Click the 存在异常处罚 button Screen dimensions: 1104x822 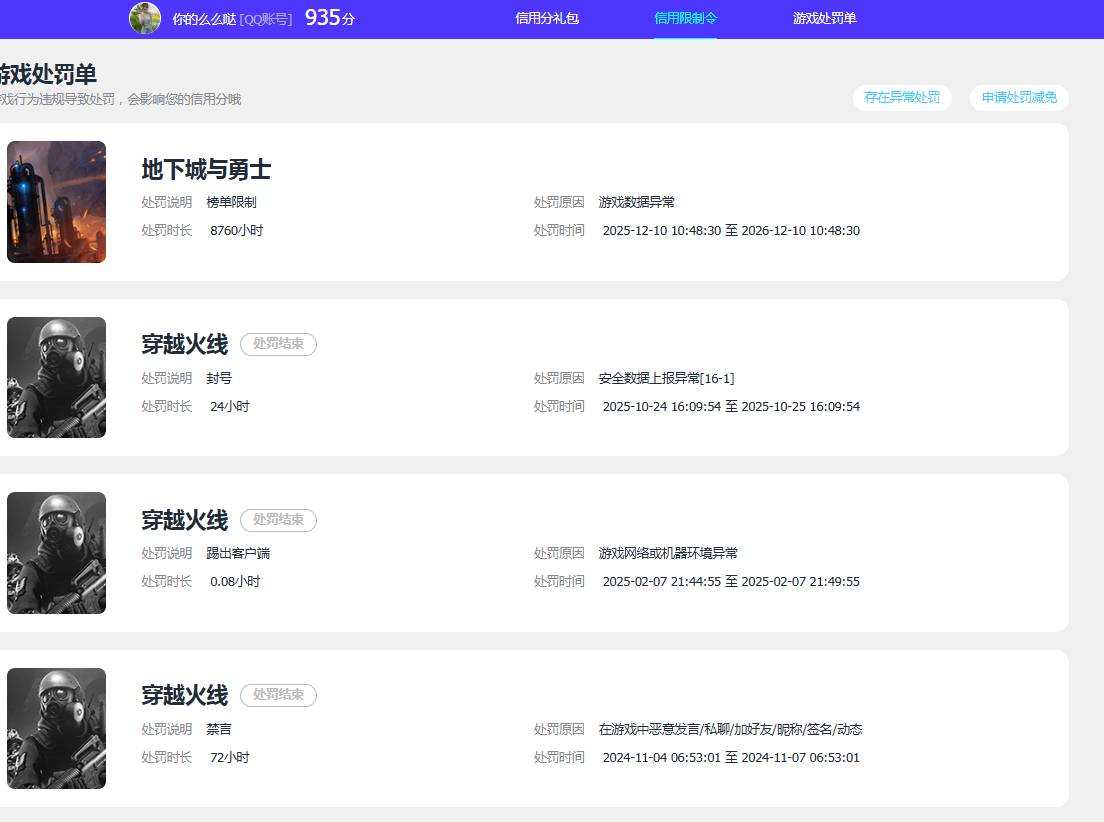902,97
